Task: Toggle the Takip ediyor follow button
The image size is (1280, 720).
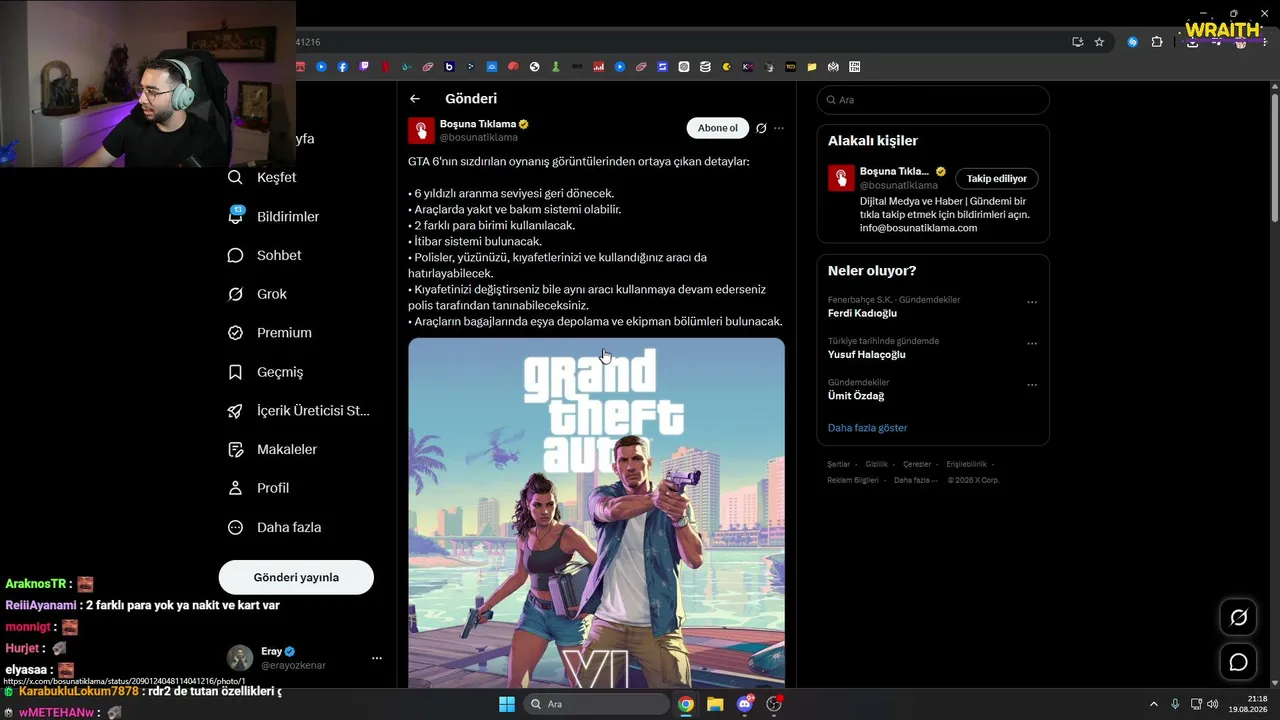Action: point(997,179)
